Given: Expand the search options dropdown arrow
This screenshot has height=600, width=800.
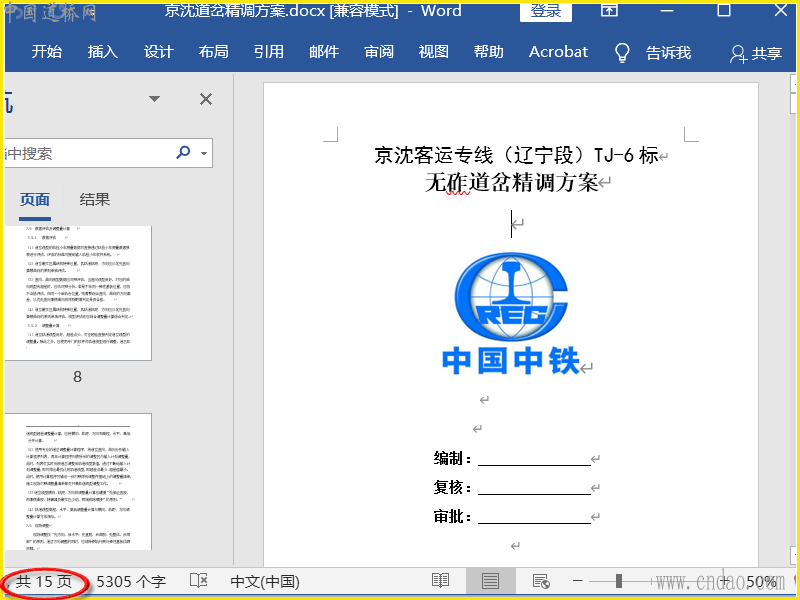Looking at the screenshot, I should pos(204,153).
